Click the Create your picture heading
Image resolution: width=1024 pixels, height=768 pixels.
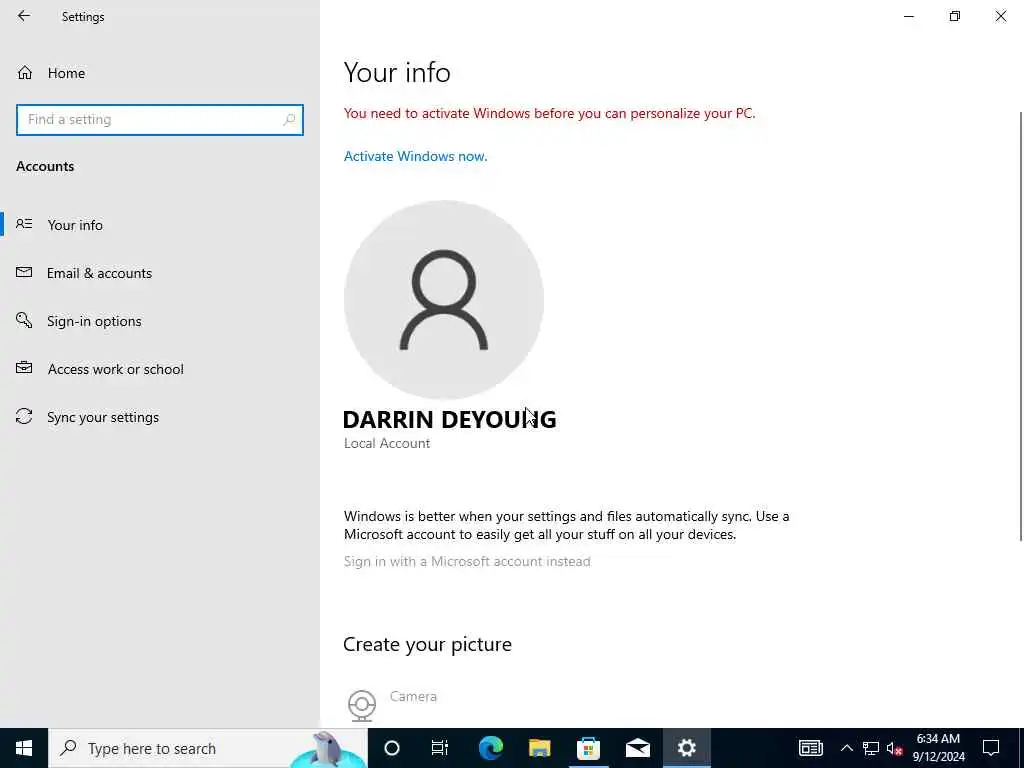click(427, 645)
